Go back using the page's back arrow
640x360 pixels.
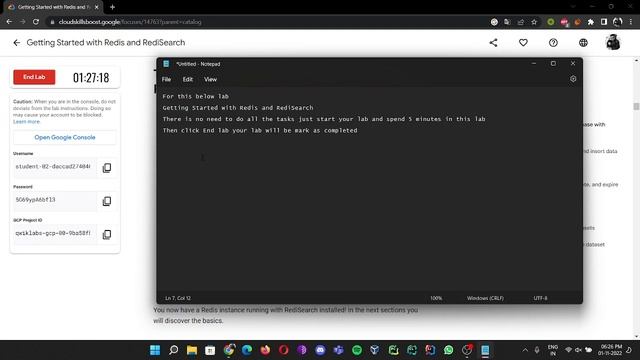(16, 42)
